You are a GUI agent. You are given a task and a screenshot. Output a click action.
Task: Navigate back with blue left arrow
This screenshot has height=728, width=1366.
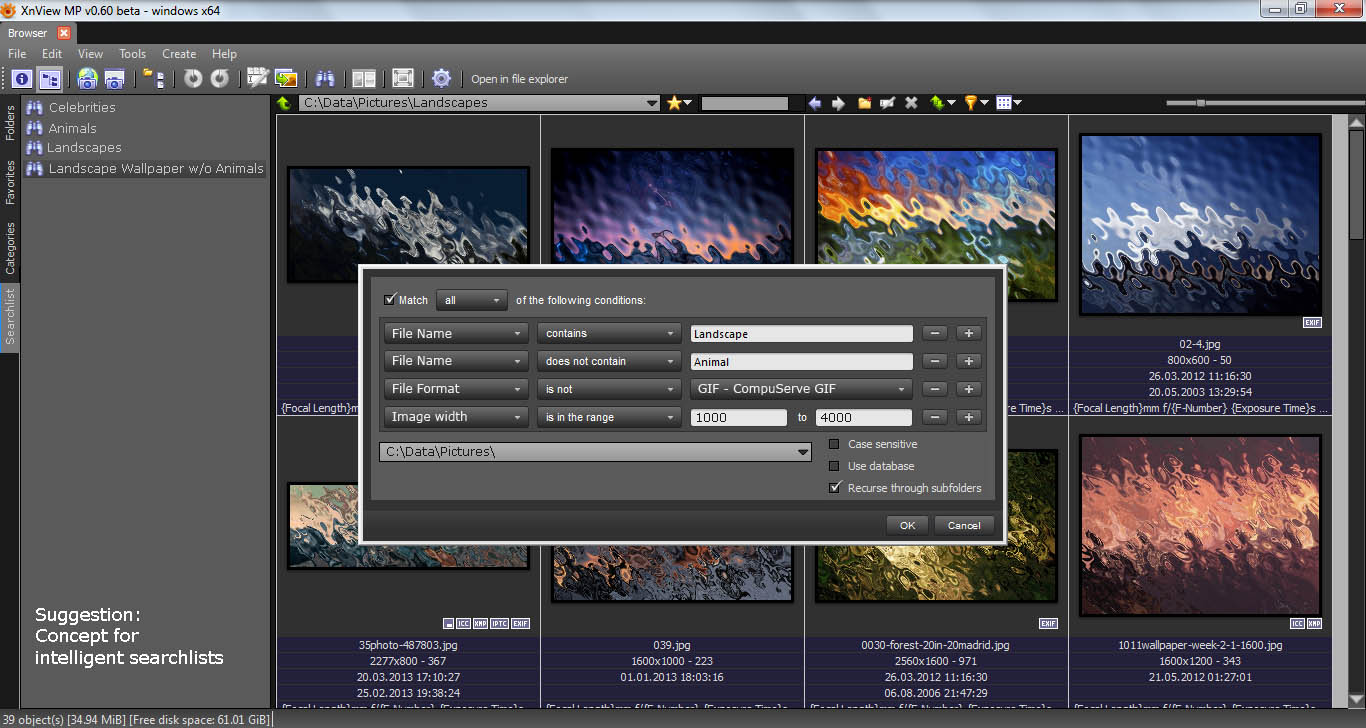(x=815, y=103)
